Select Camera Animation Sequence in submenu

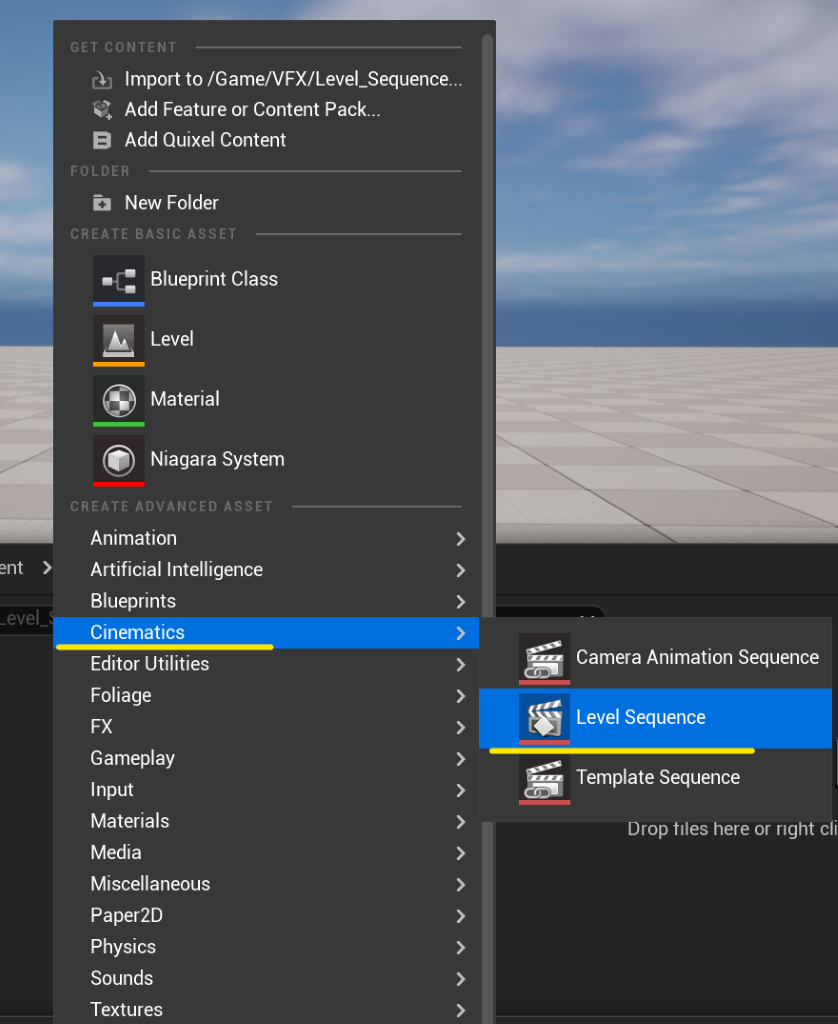[x=655, y=658]
